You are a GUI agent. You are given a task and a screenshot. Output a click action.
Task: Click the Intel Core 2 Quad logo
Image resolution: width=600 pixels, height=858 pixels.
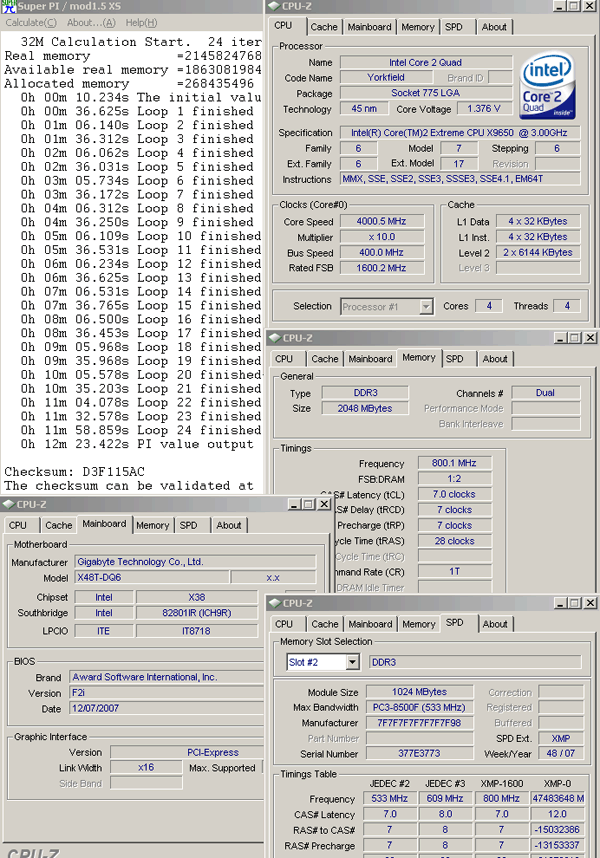547,85
